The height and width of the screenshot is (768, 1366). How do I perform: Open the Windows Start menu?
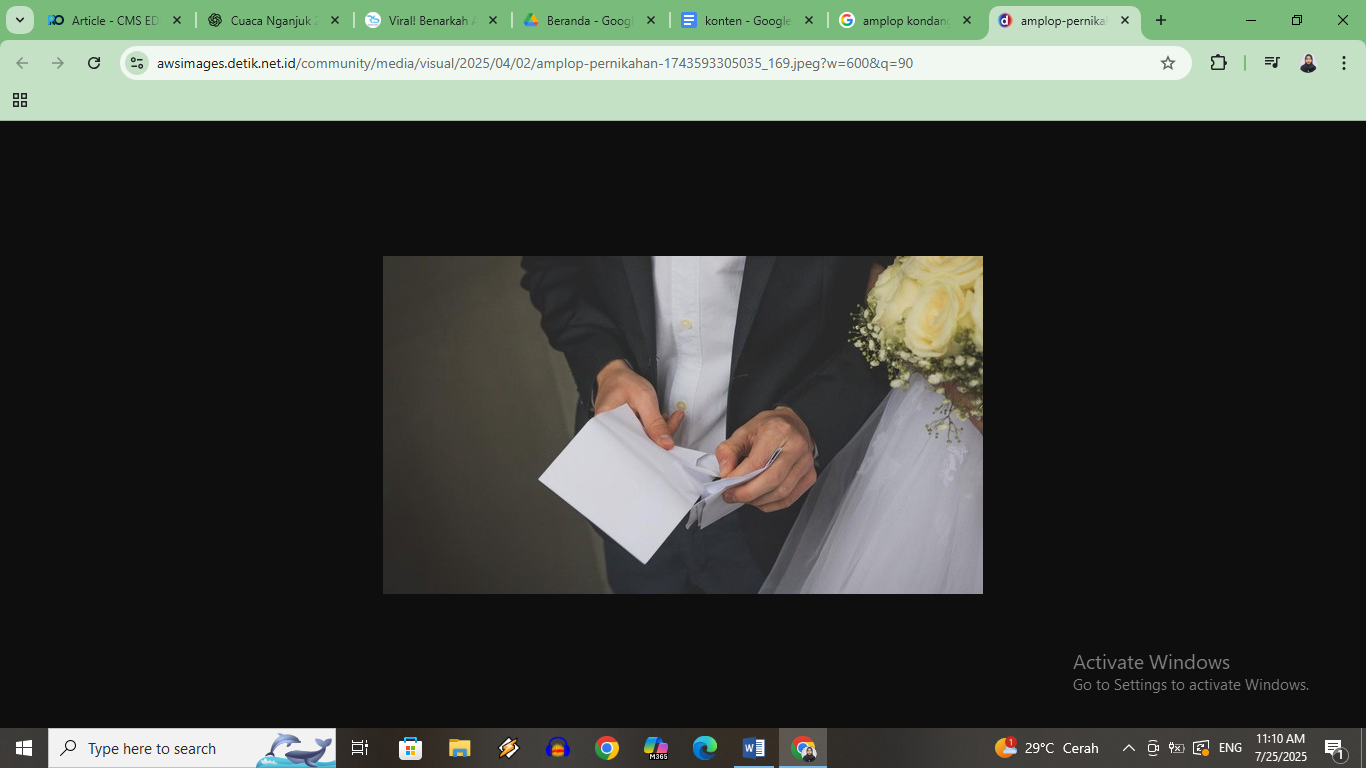[24, 748]
